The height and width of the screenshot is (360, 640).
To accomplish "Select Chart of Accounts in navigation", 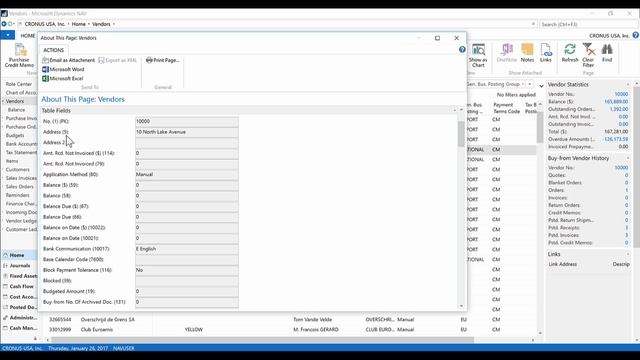I will pyautogui.click(x=21, y=93).
